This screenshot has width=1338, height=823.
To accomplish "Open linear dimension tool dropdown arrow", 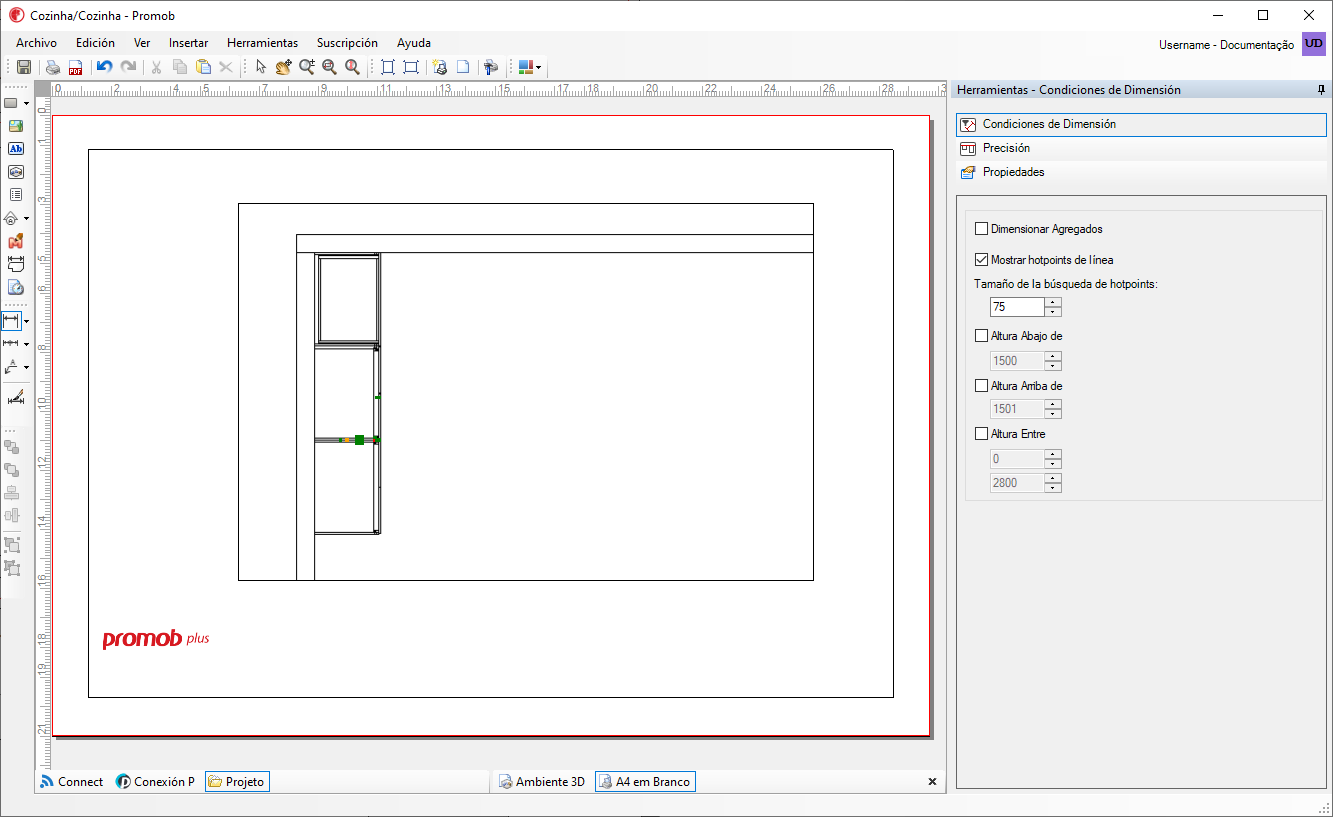I will point(26,321).
